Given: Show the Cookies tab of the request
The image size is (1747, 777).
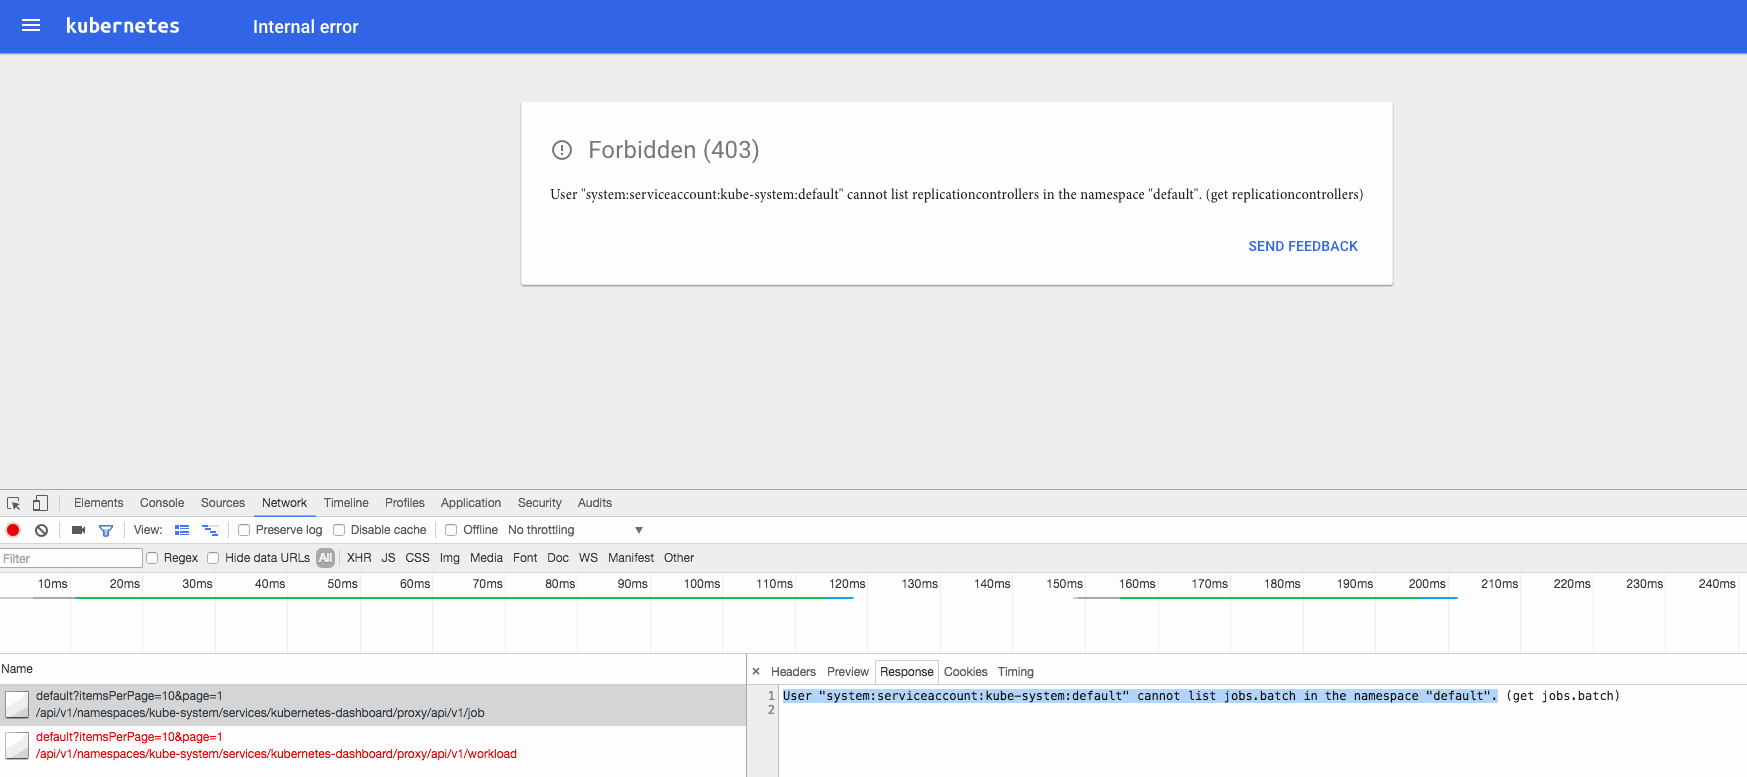Looking at the screenshot, I should tap(966, 672).
